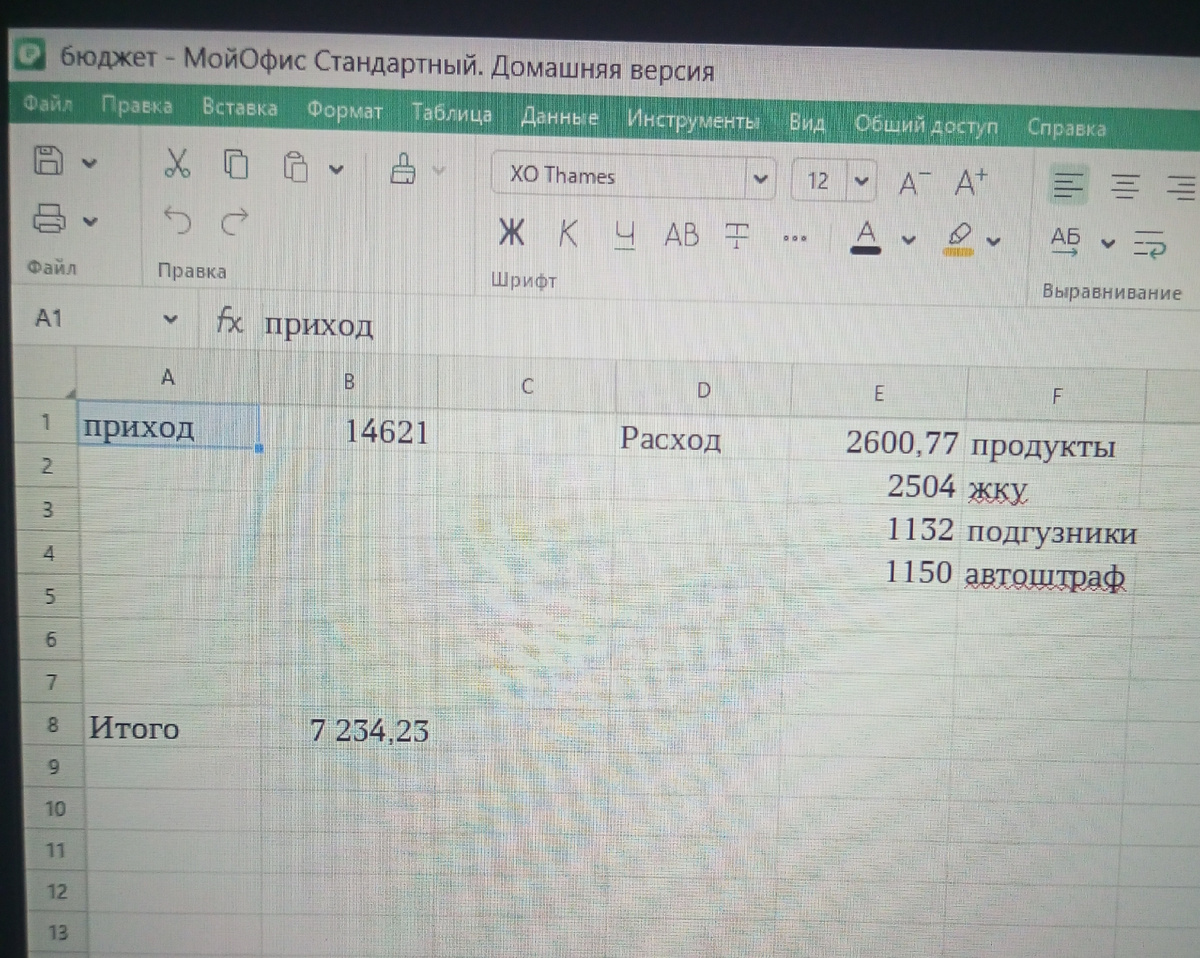Click the ellipsis for more font options
The height and width of the screenshot is (958, 1200).
coord(794,236)
